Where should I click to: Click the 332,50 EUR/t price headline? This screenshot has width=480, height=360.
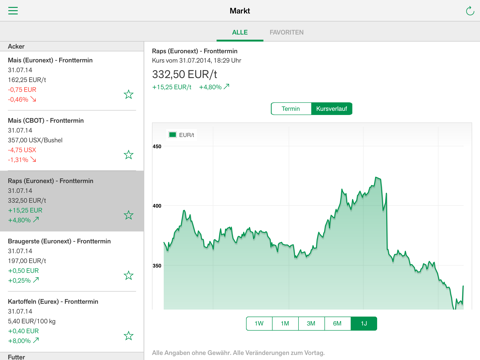point(184,74)
